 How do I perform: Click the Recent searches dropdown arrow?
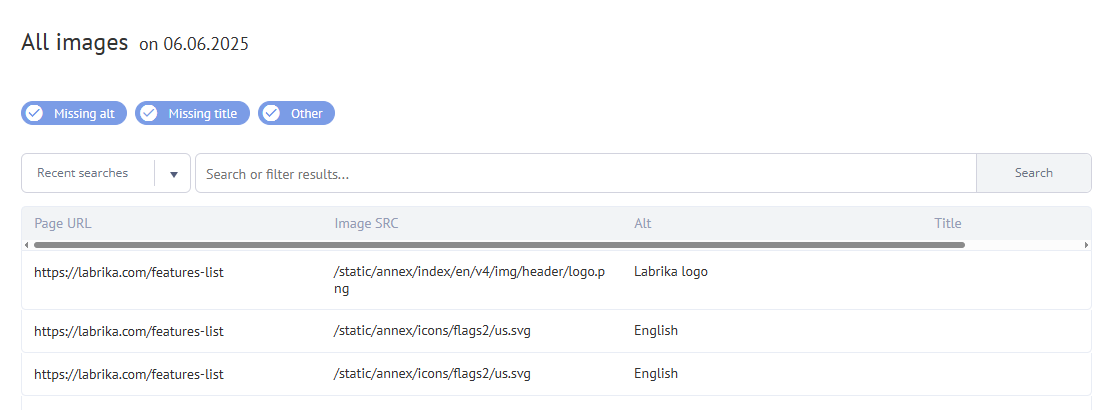click(x=173, y=174)
